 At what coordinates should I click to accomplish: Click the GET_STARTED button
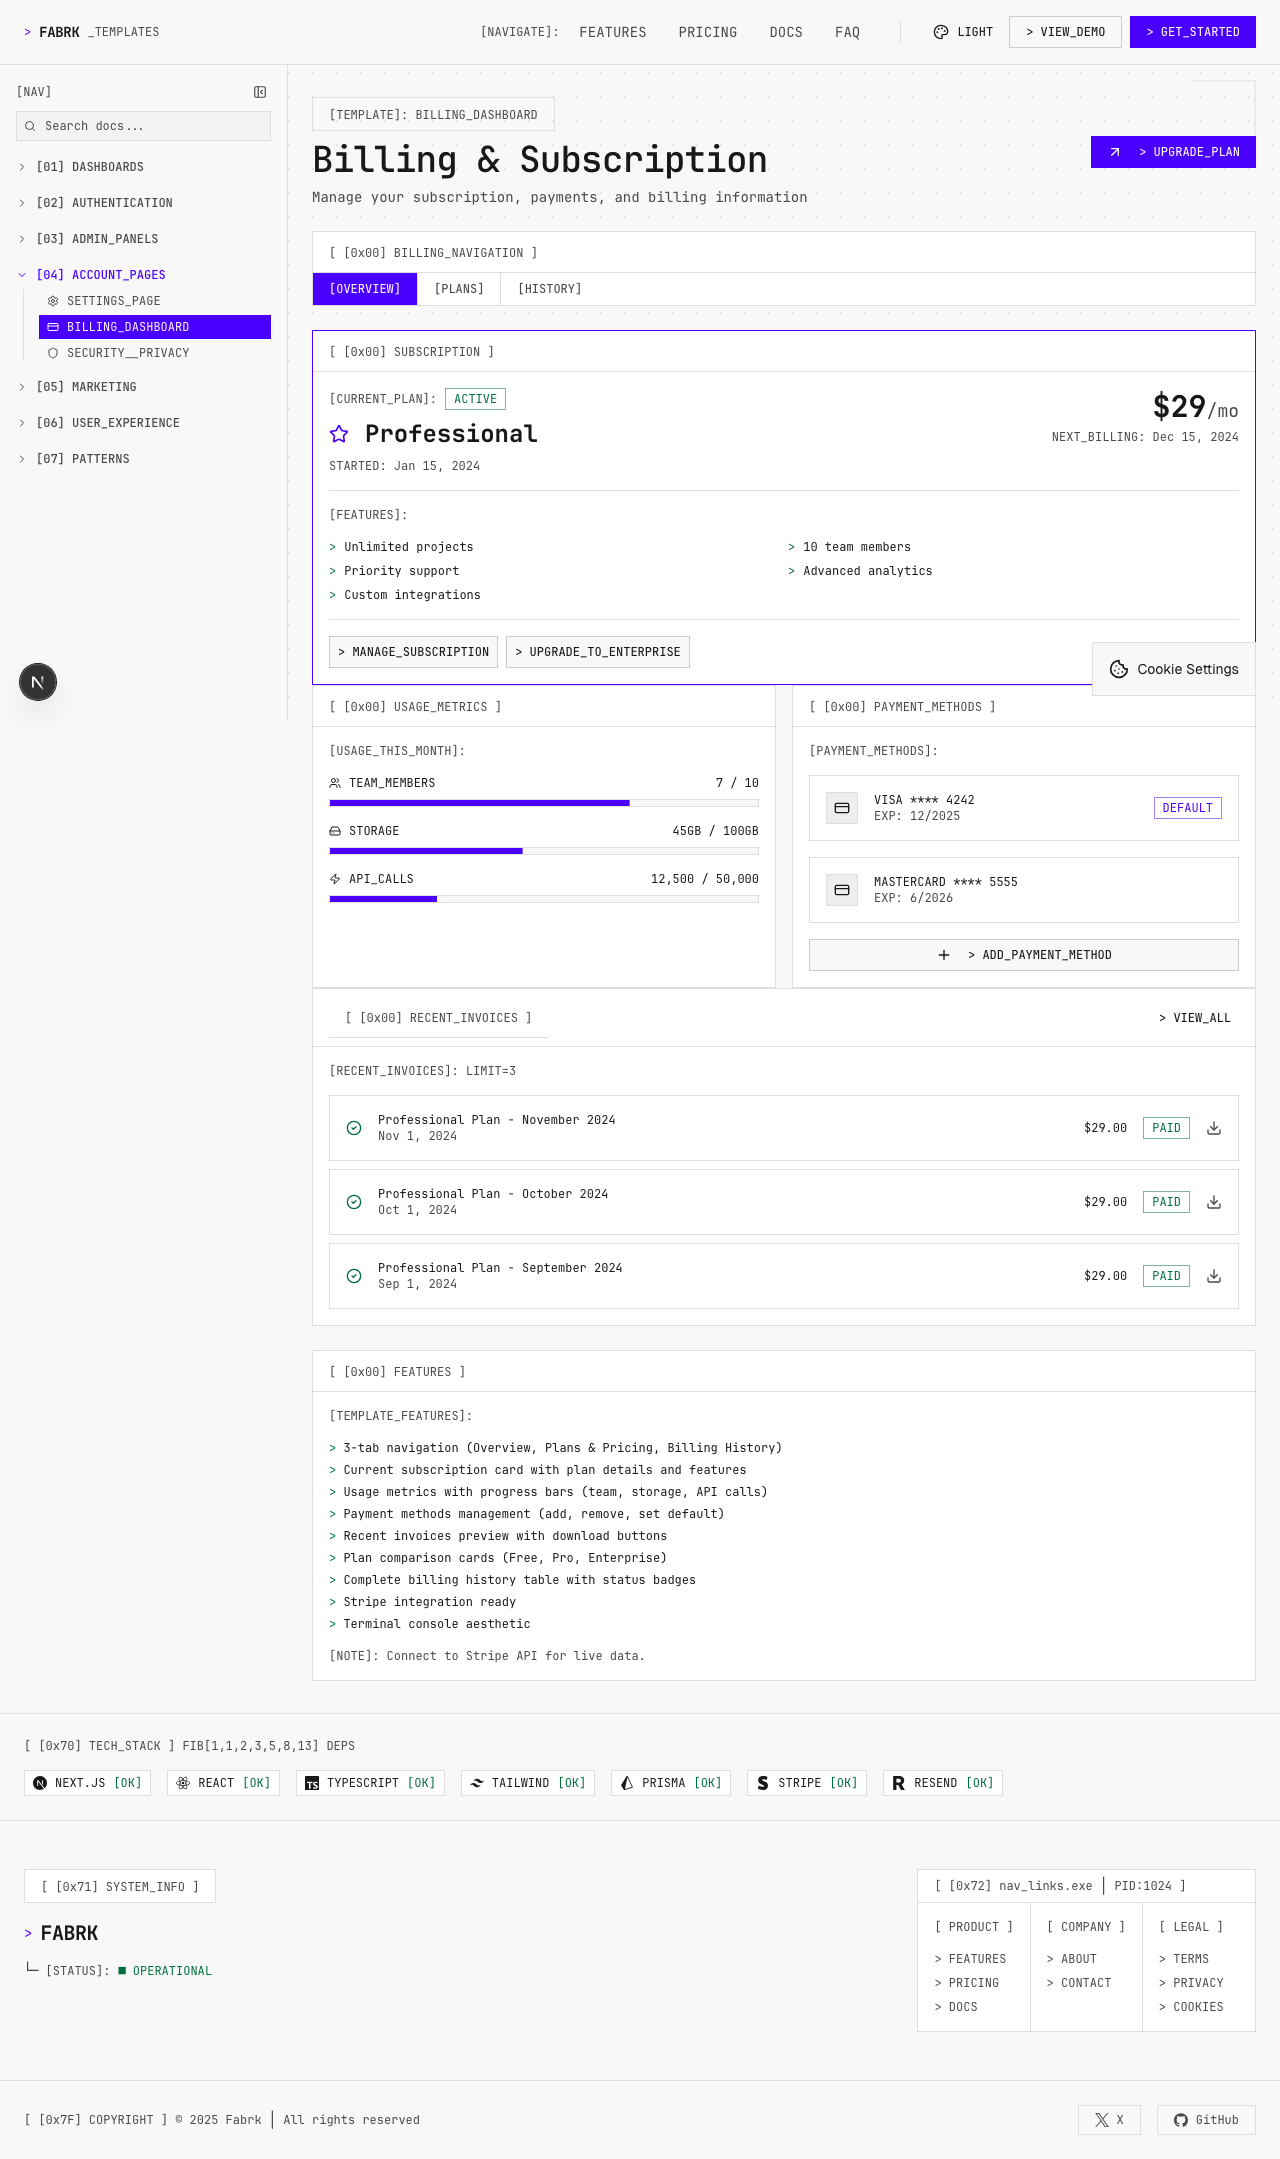click(x=1193, y=32)
